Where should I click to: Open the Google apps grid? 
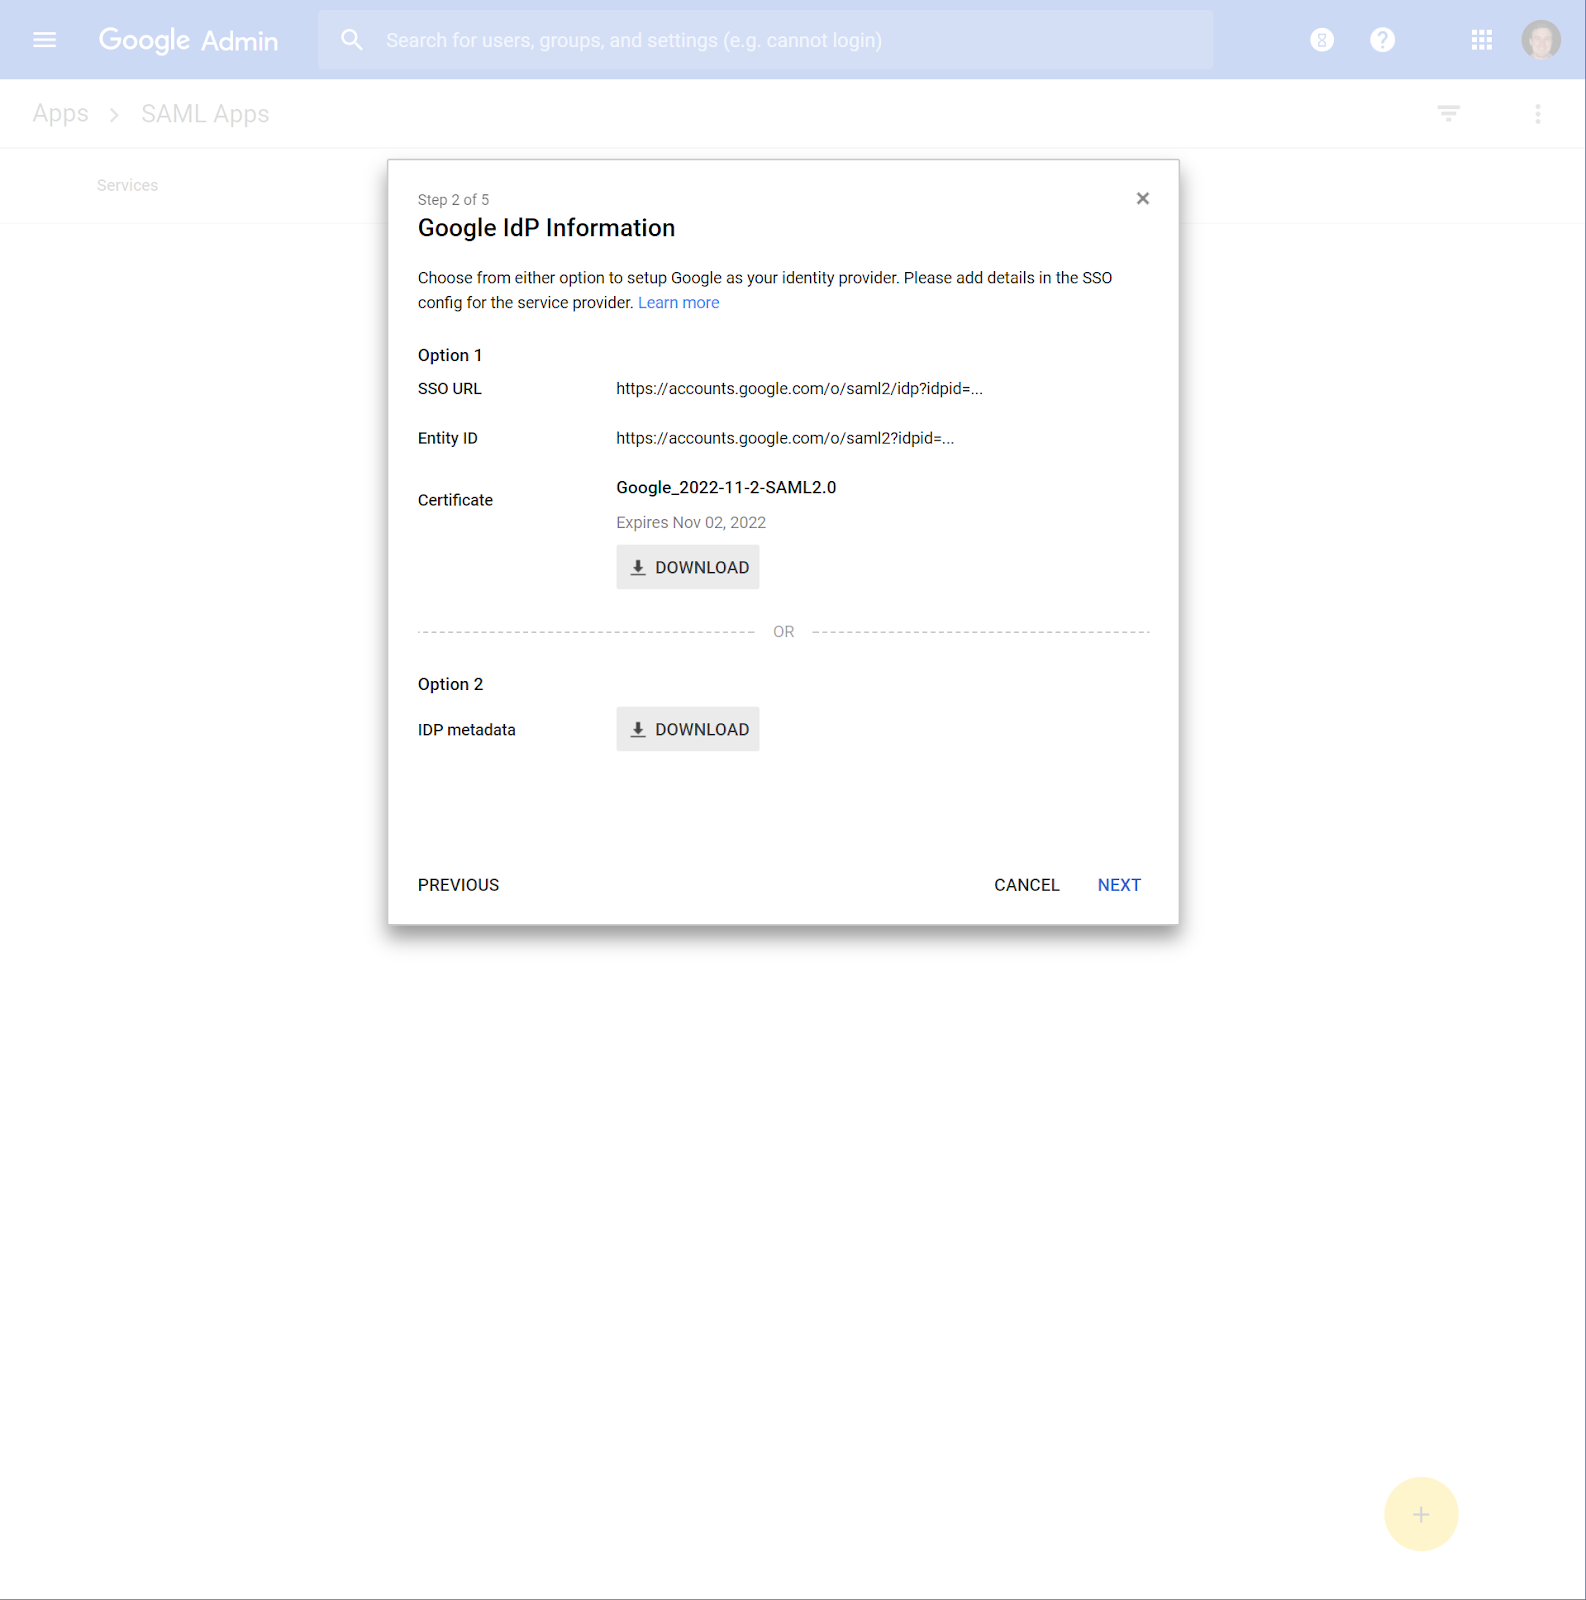point(1482,40)
